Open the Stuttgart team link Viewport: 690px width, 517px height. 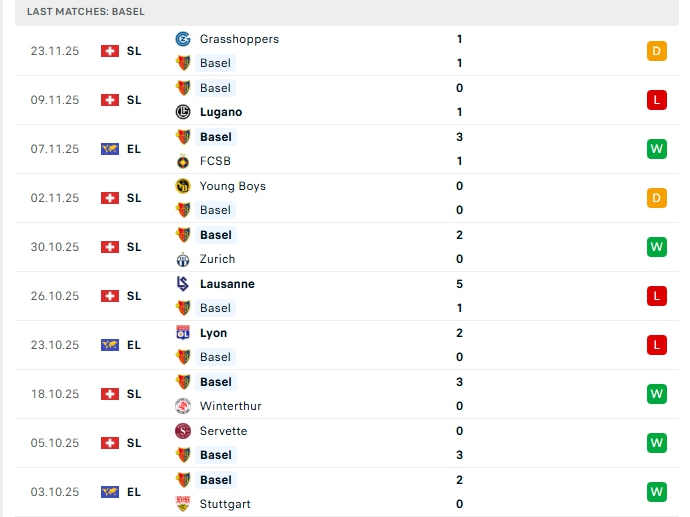(x=225, y=504)
